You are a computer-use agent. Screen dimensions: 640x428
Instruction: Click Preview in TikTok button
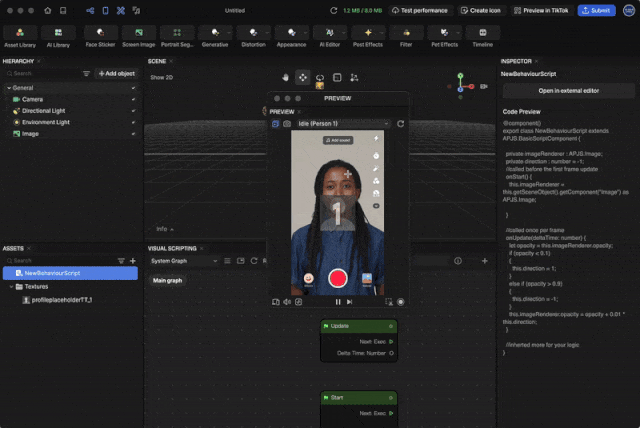pos(541,11)
